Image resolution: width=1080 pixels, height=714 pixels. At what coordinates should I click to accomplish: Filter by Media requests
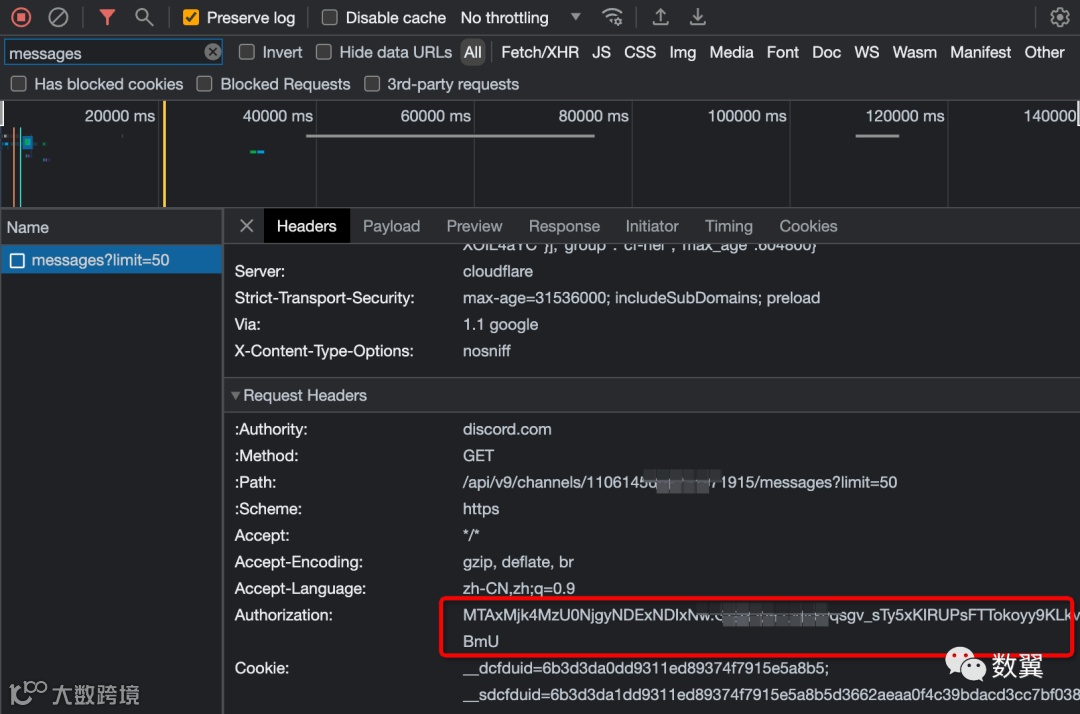tap(731, 52)
